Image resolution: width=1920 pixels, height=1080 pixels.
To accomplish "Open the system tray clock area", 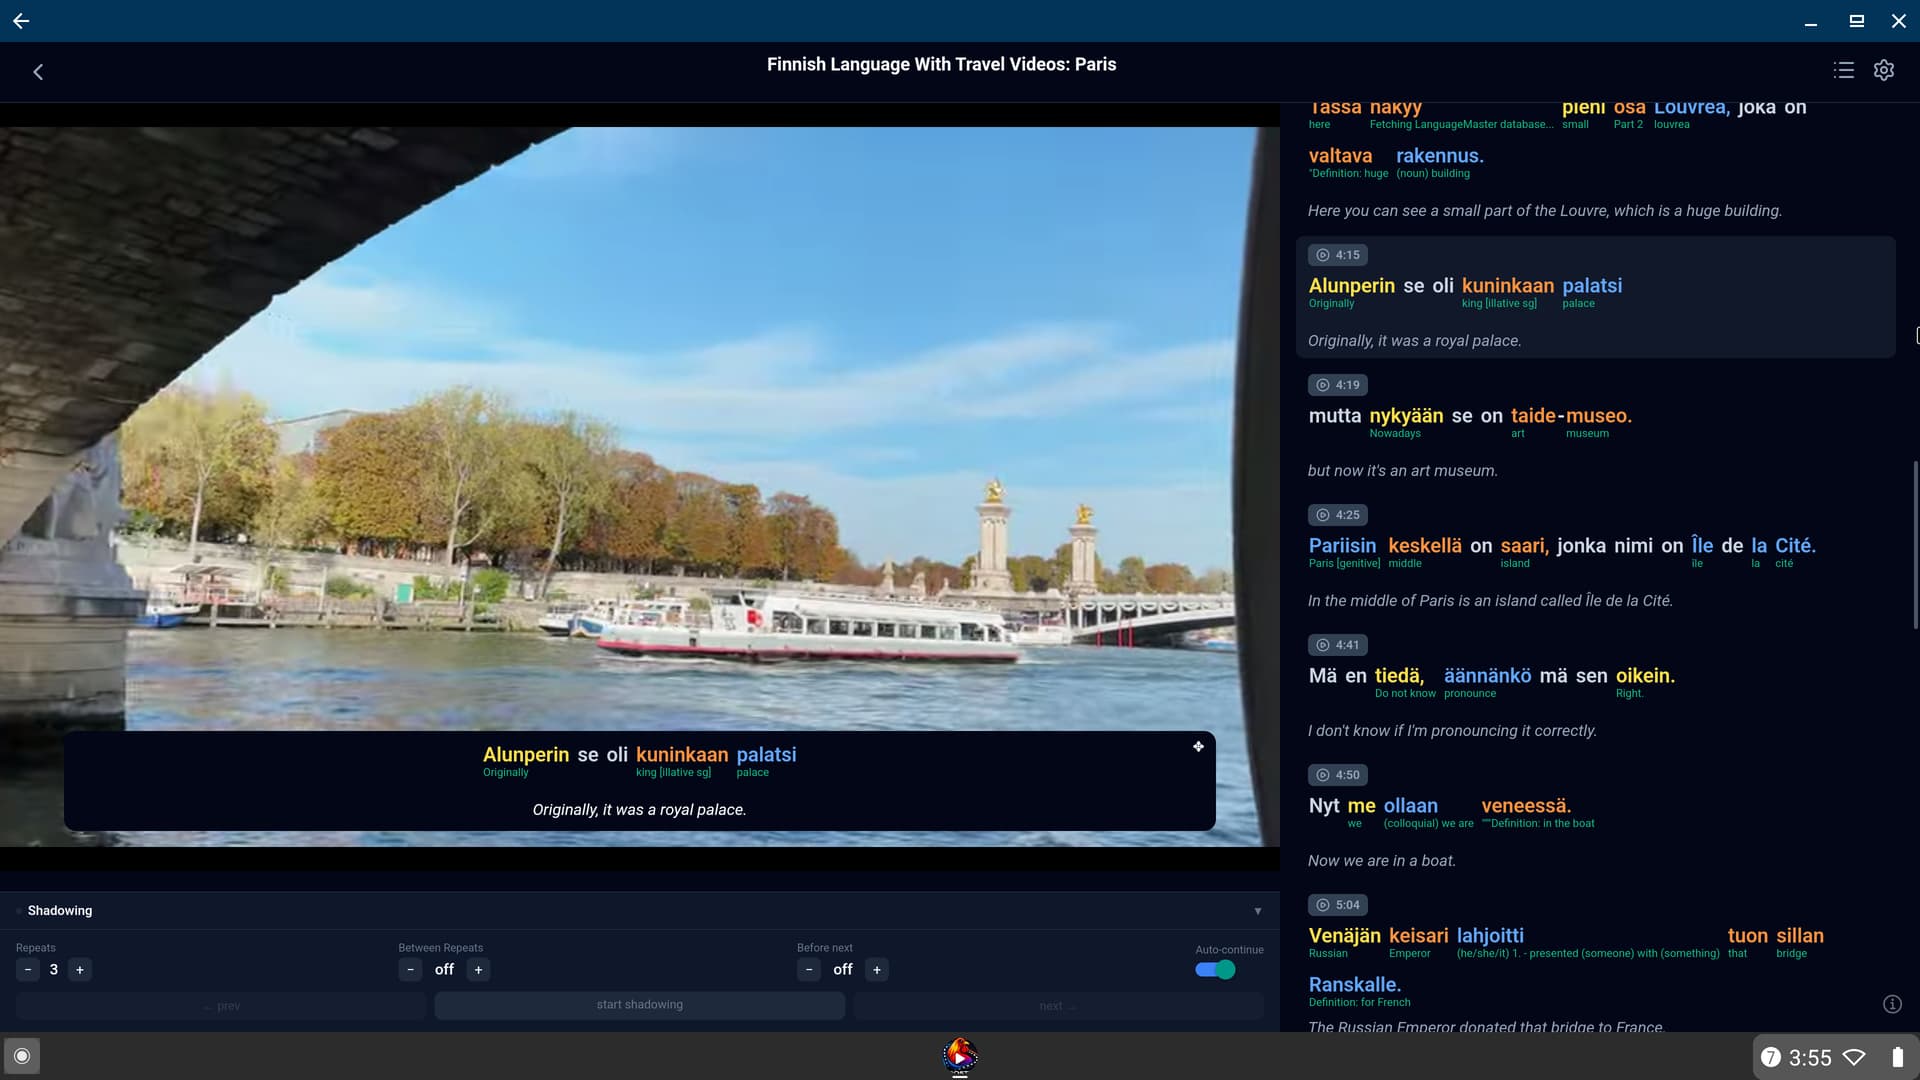I will tap(1809, 1057).
